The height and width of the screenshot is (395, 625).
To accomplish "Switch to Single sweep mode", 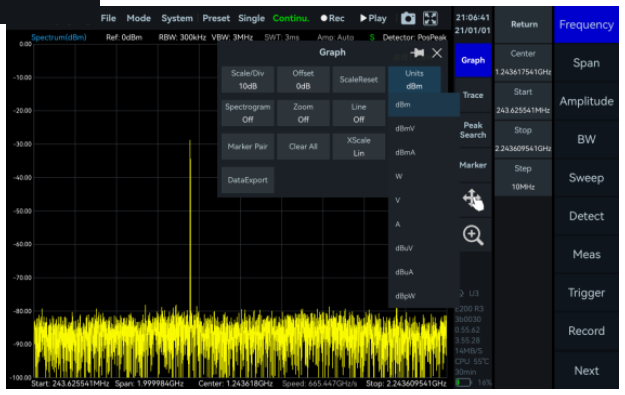I will pos(252,18).
